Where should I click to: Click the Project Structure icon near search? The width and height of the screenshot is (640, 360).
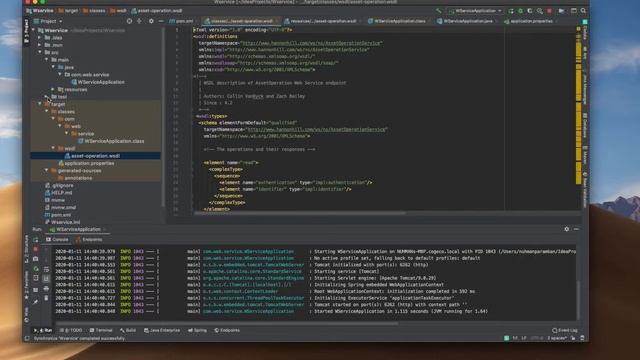tap(573, 11)
